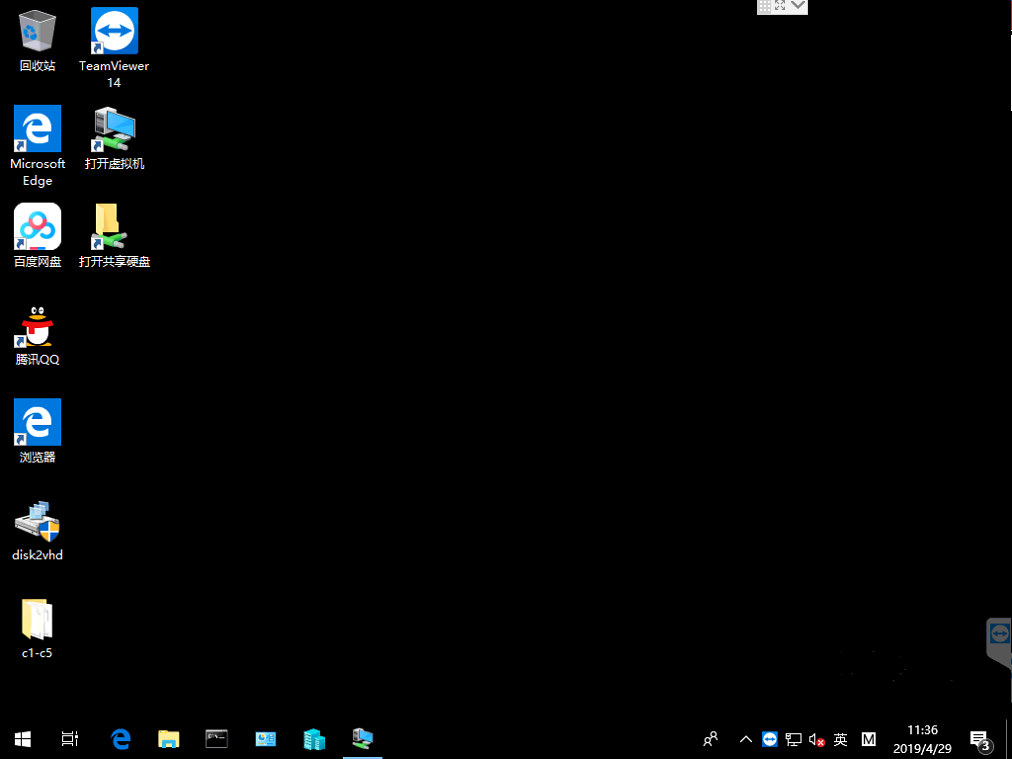This screenshot has height=759, width=1012.
Task: Open the Command Prompt taskbar icon
Action: (x=216, y=738)
